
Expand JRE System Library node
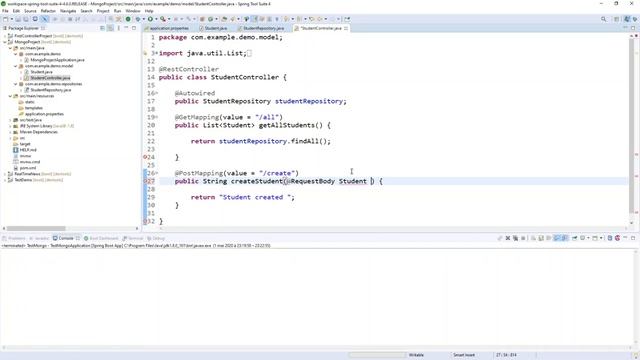pyautogui.click(x=10, y=126)
